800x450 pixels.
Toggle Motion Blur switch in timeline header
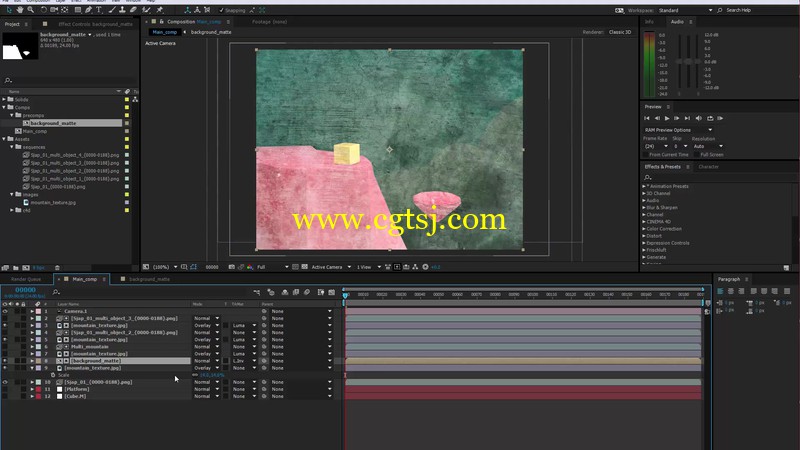[x=307, y=292]
